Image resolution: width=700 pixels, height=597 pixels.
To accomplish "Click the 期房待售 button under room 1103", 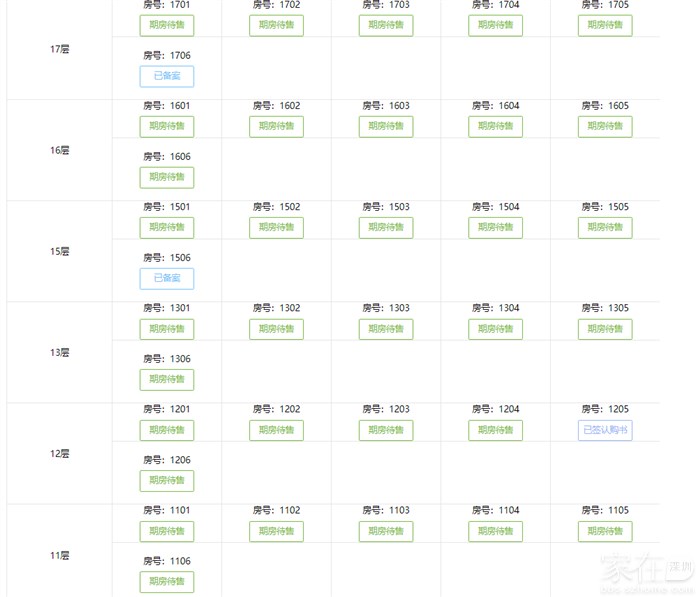I will (x=385, y=531).
